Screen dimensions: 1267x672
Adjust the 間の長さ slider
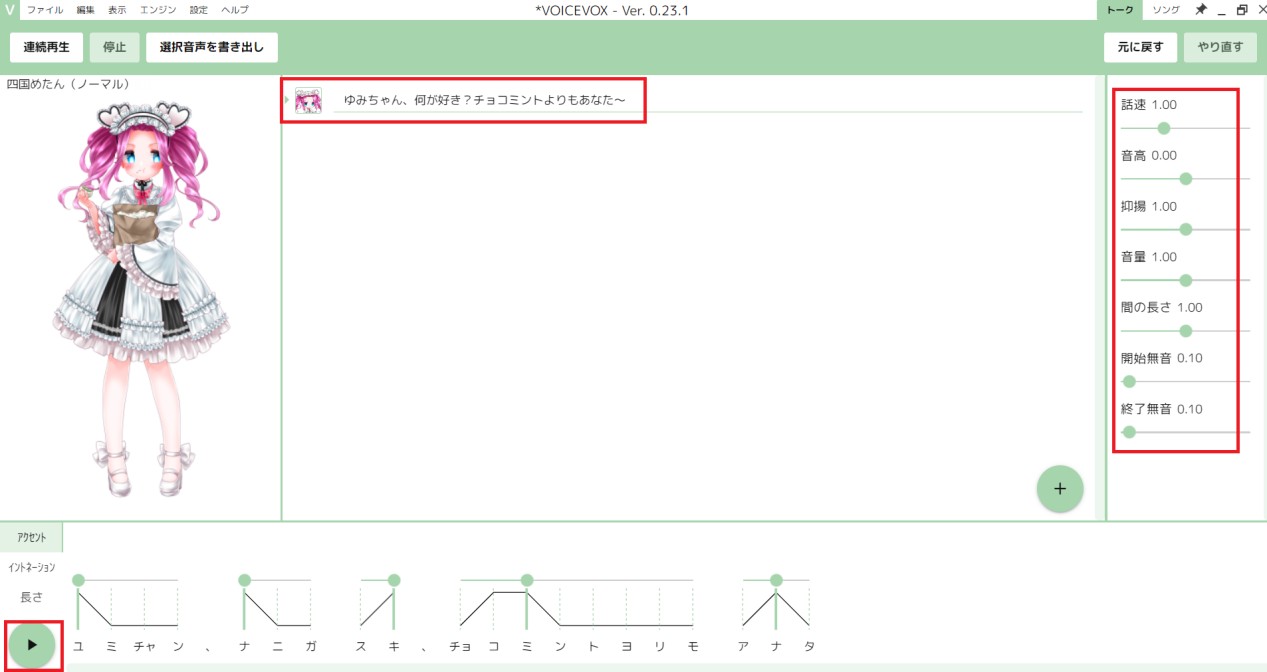pos(1185,331)
